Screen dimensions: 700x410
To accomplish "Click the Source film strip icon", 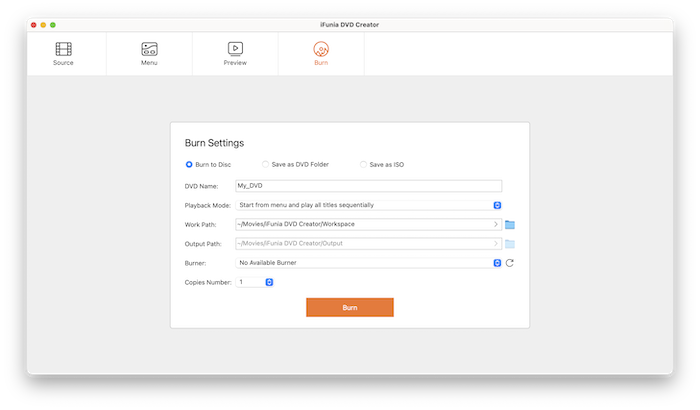I will coord(63,48).
